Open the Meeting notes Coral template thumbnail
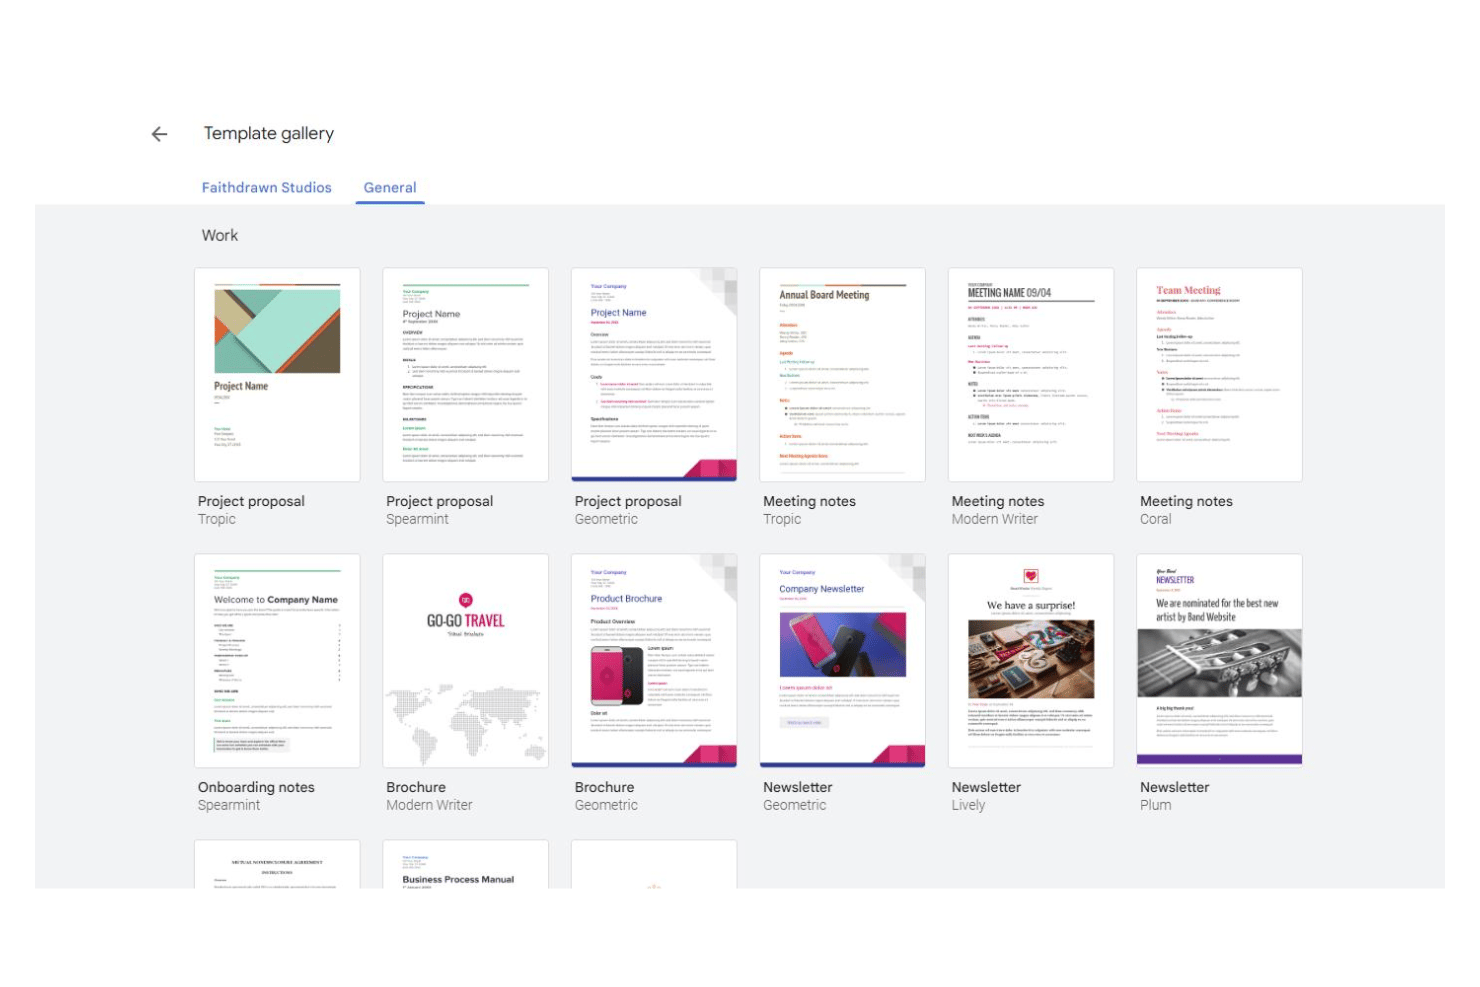1480x987 pixels. click(1219, 375)
